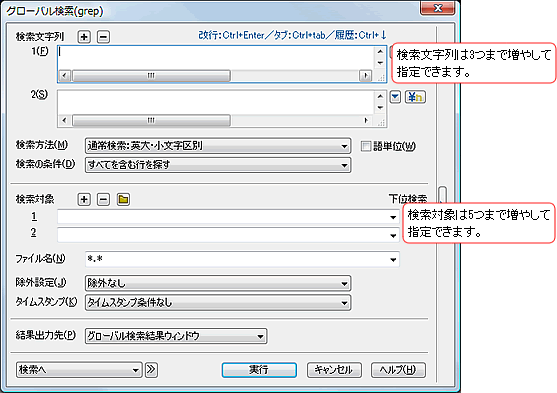Viewport: 557px width, 393px height.
Task: Click scroll-right arrow in string 1 field
Action: coord(366,76)
